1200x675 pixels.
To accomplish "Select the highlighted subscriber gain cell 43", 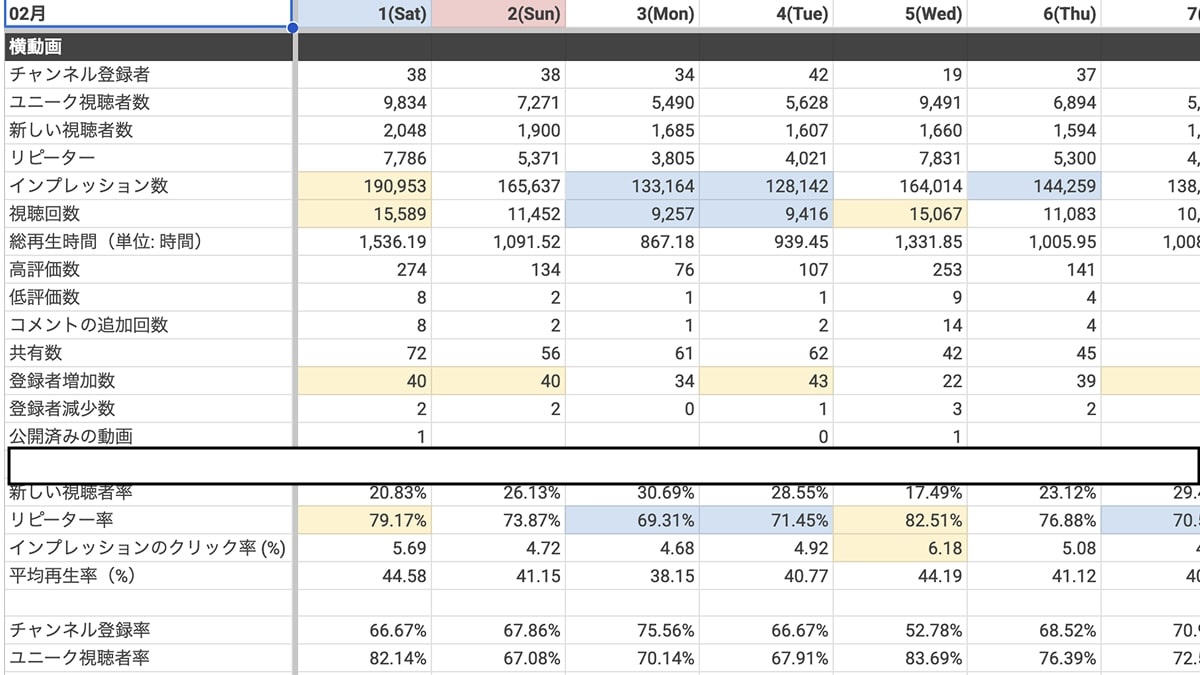I will (x=767, y=381).
